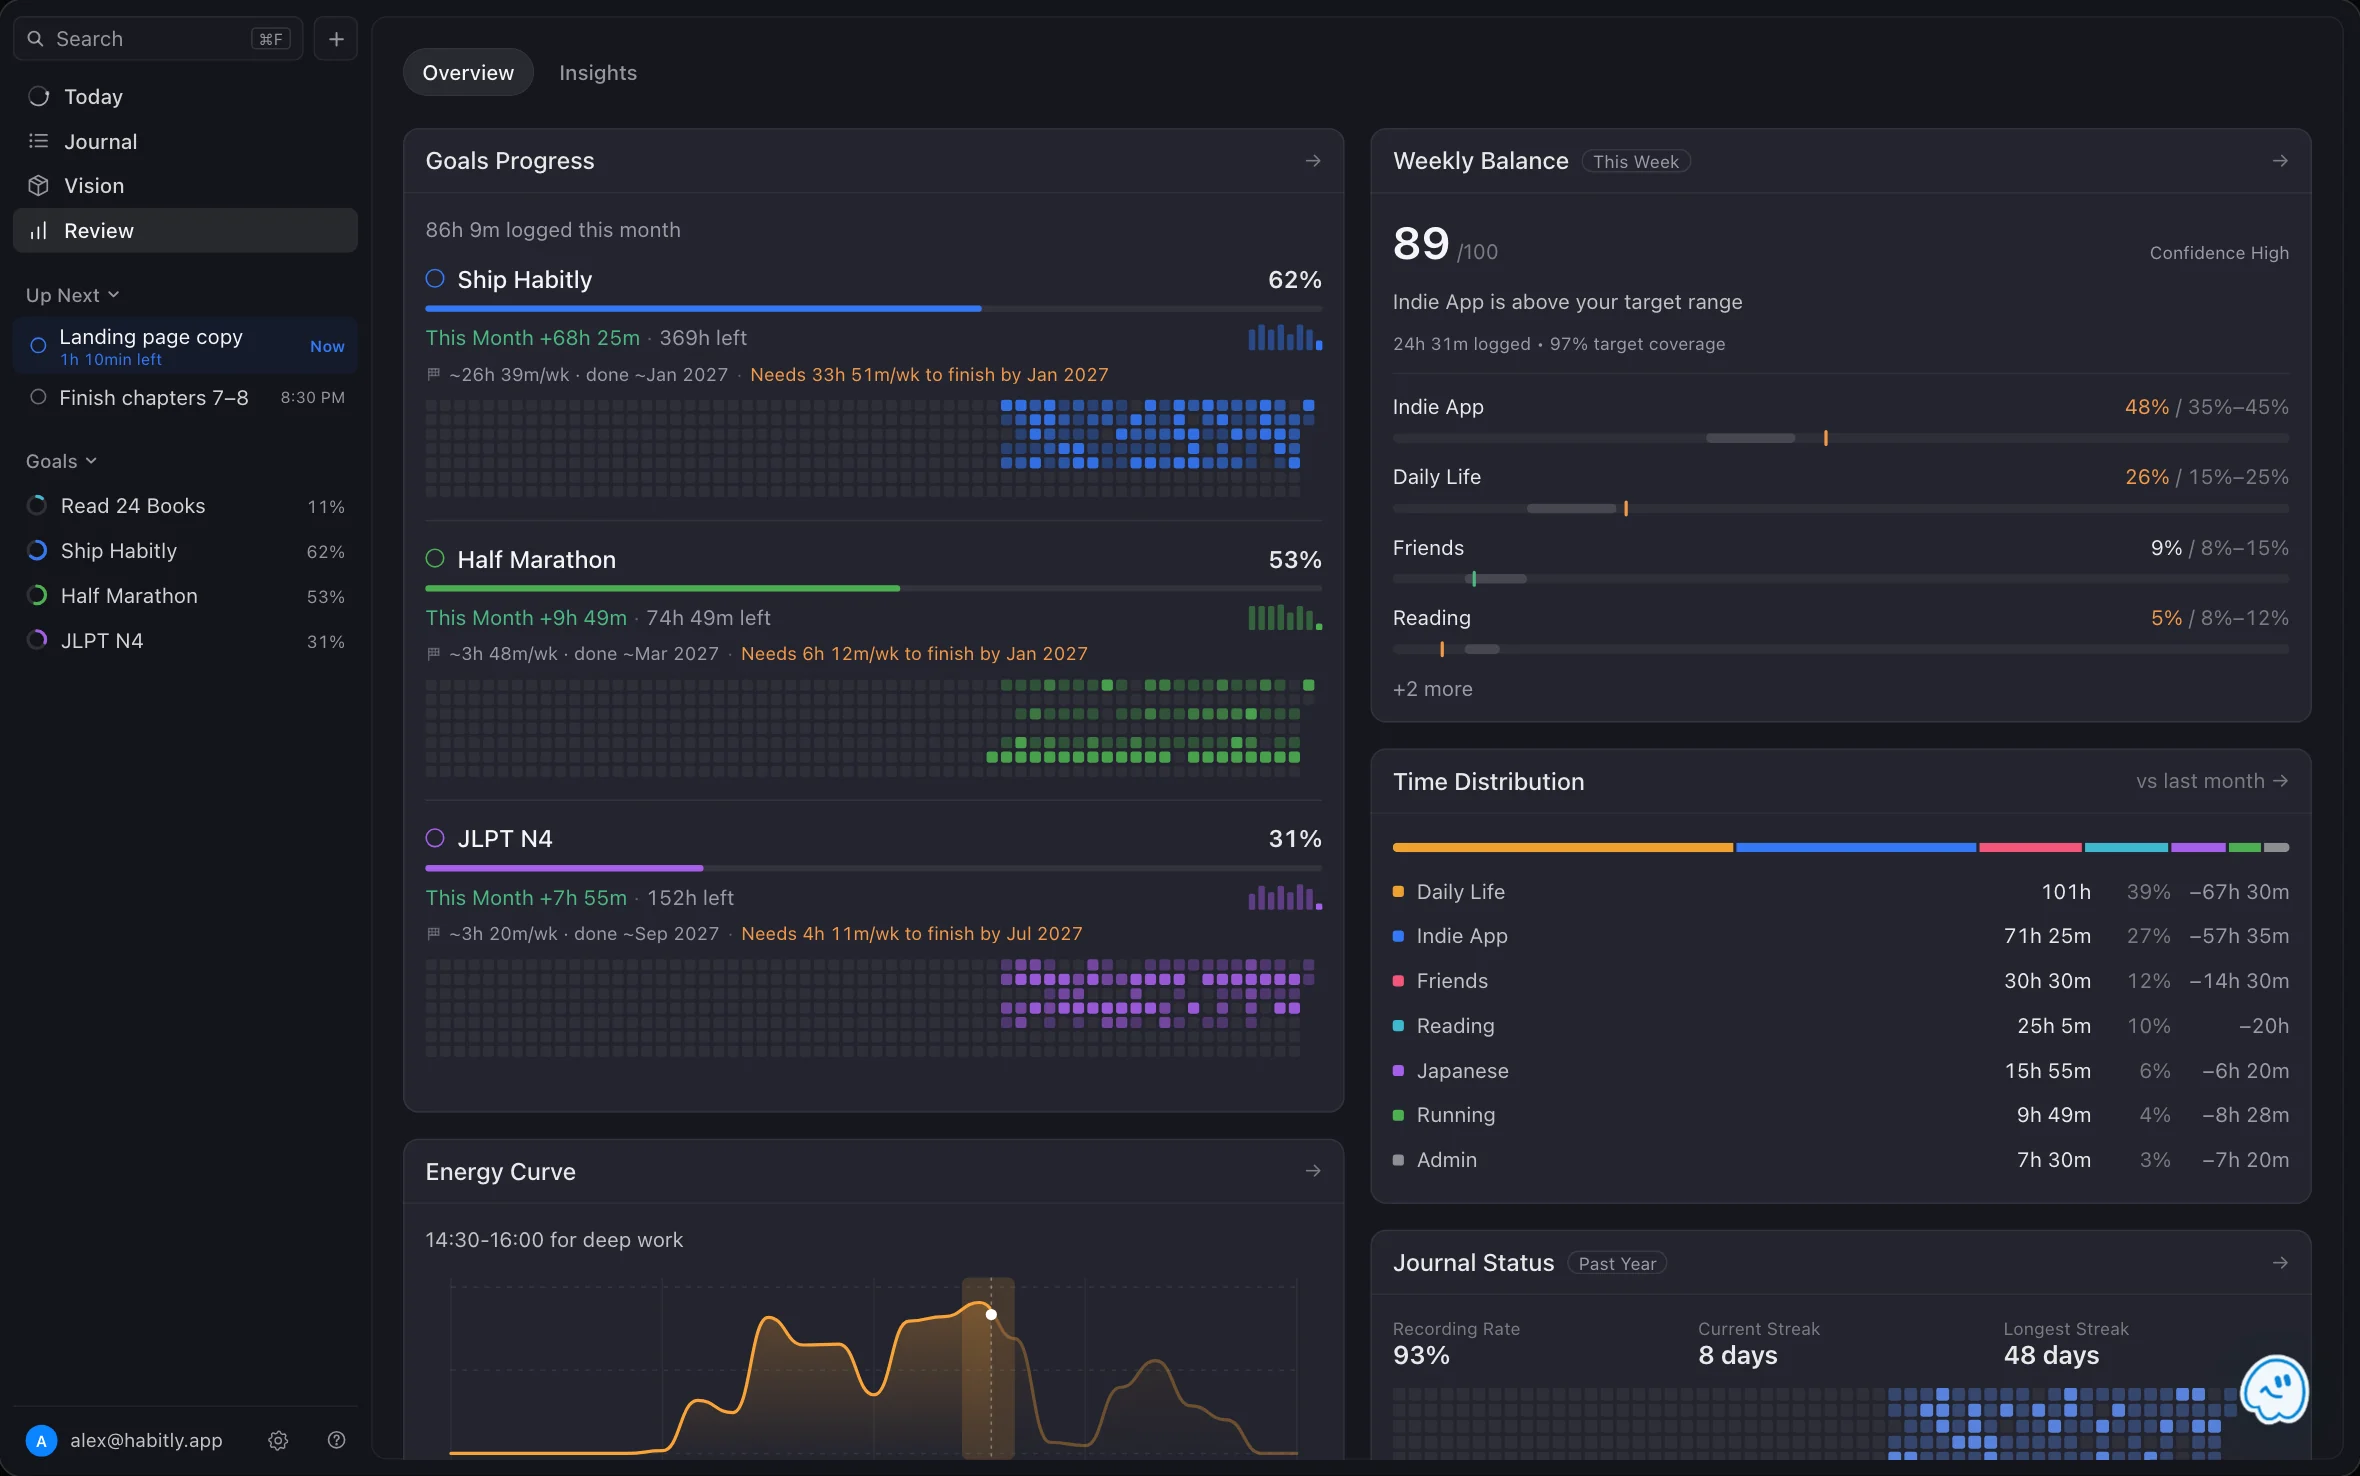Open JLPT N4 goal in sidebar
Image resolution: width=2360 pixels, height=1476 pixels.
pos(185,640)
